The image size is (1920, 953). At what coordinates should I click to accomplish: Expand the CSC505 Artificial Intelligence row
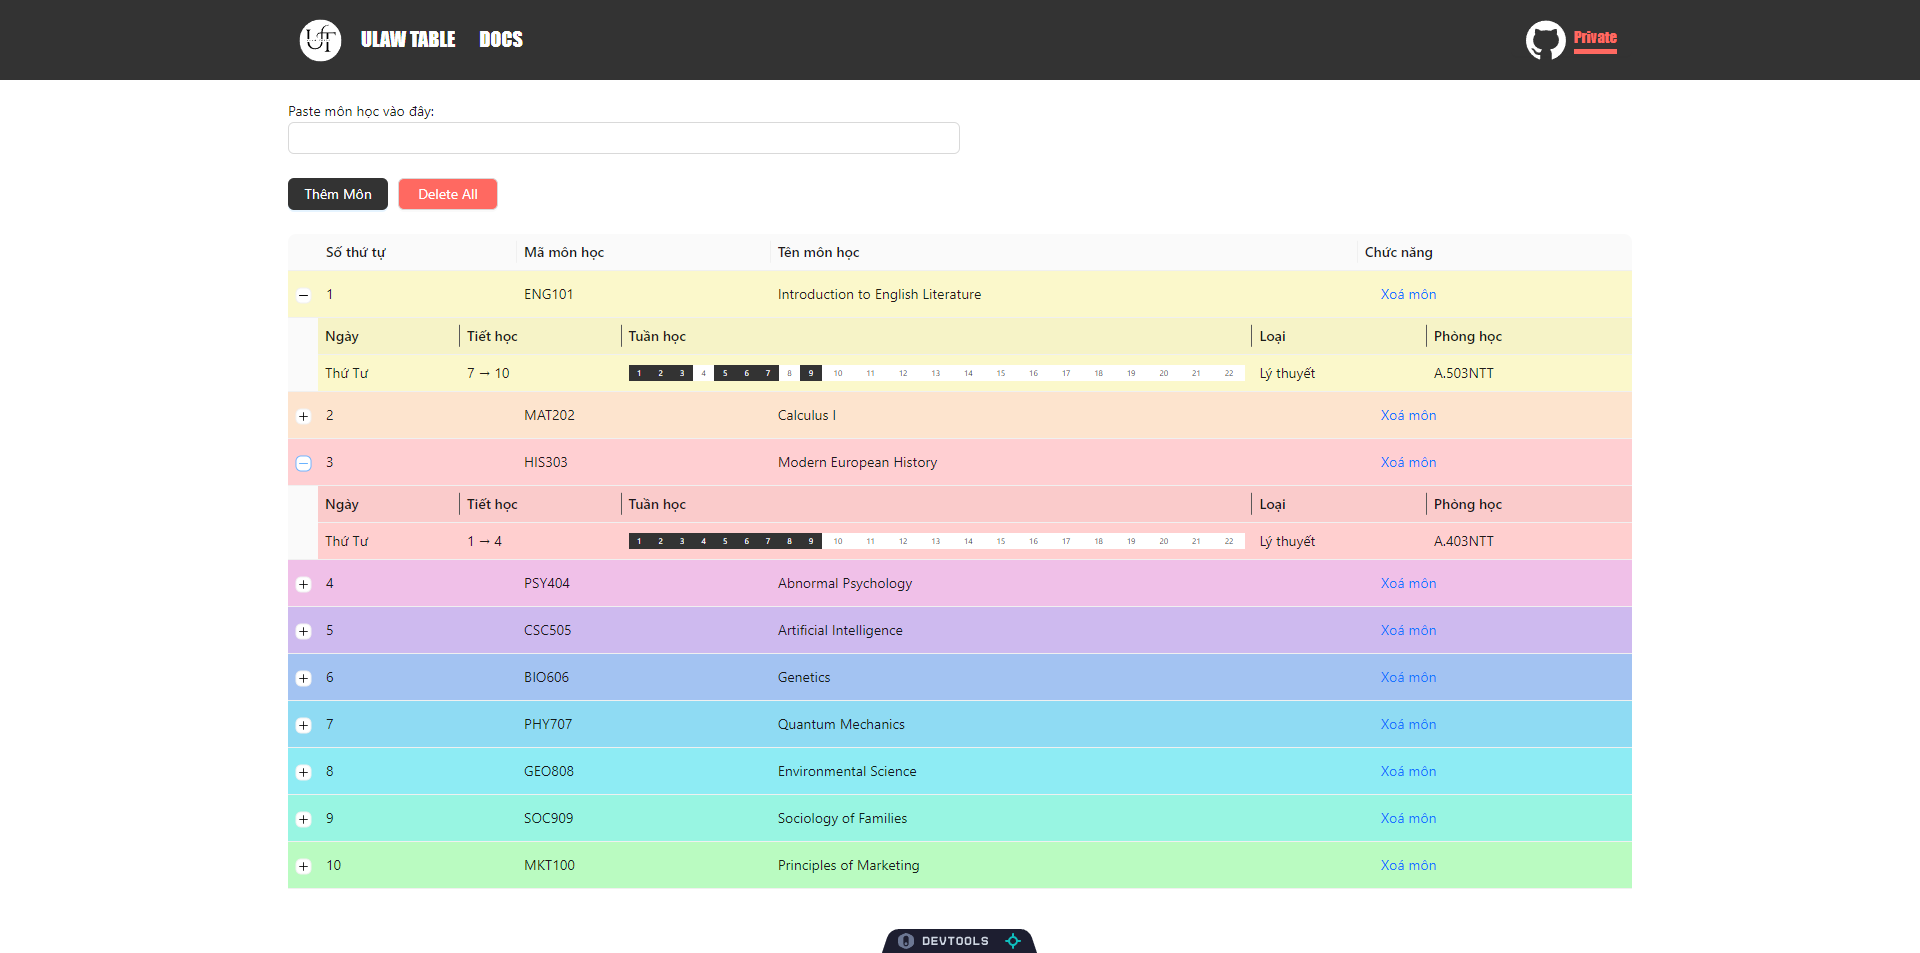click(x=304, y=631)
